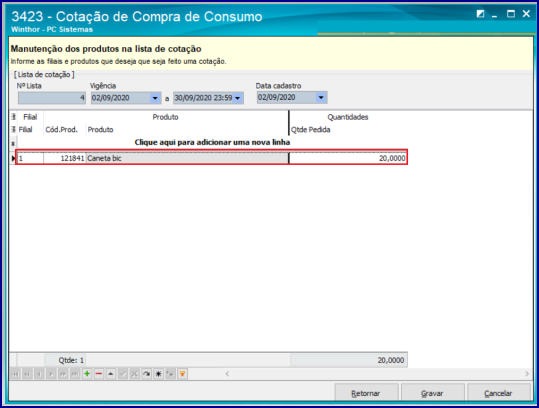Screen dimensions: 539x408
Task: Click the black up-triangle edit icon
Action: [111, 374]
